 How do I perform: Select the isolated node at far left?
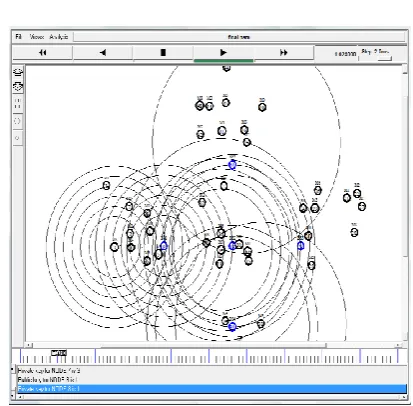[106, 185]
